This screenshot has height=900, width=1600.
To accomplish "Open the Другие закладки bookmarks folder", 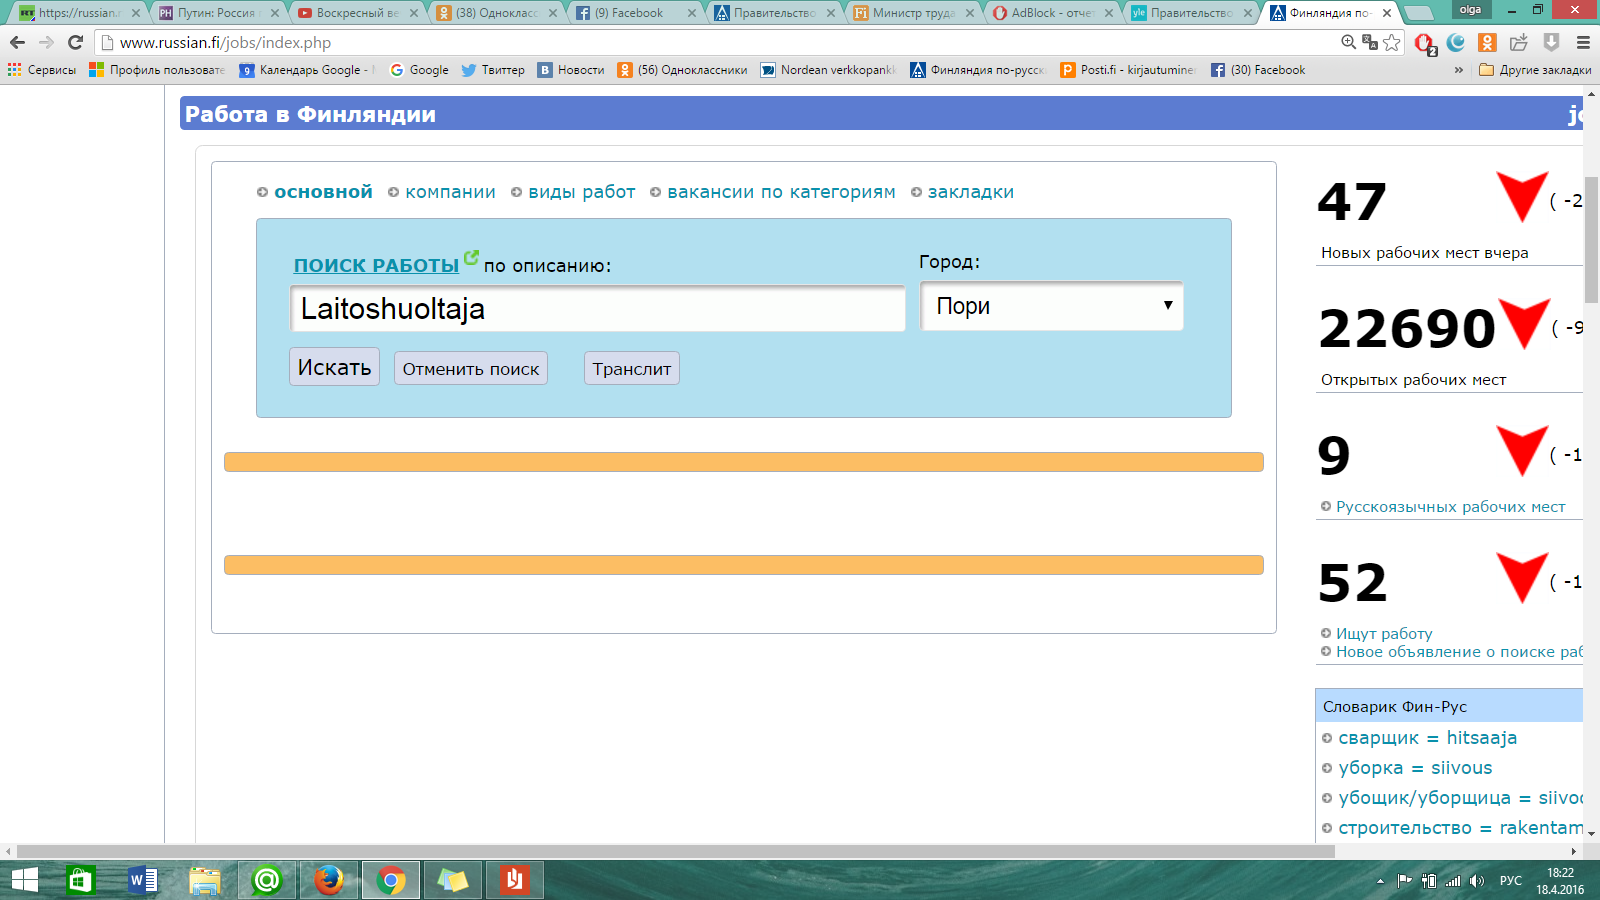I will click(1535, 70).
